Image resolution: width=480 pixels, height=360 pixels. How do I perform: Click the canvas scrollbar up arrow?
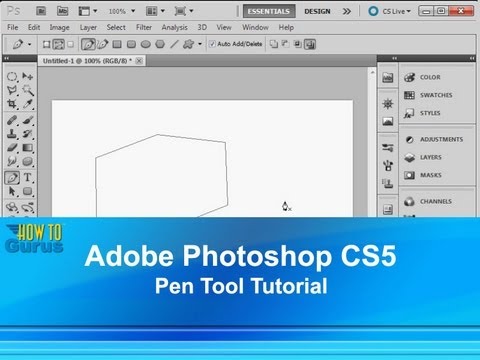[x=372, y=72]
